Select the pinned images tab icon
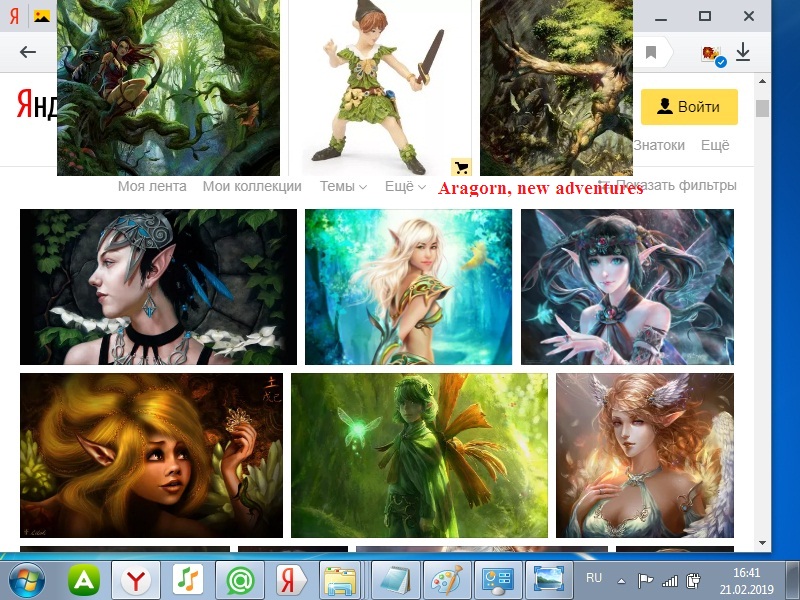 coord(42,16)
